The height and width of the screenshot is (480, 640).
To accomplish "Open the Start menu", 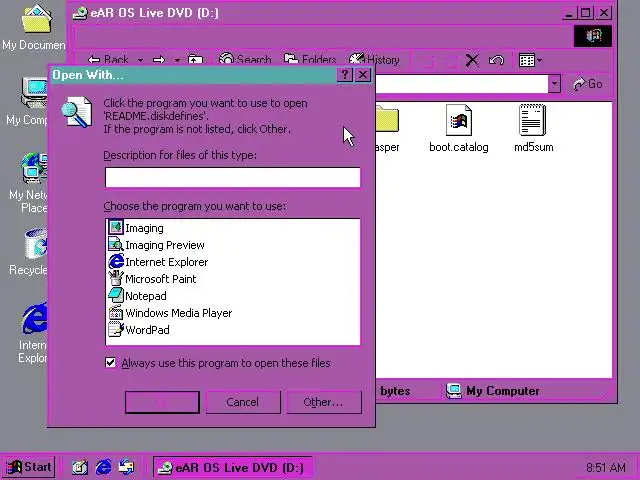I will point(29,467).
